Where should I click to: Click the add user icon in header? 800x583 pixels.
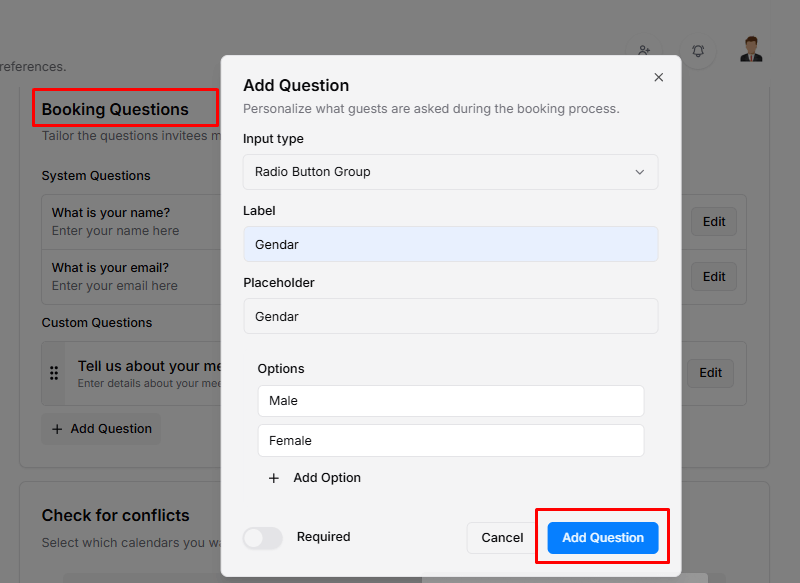[x=644, y=50]
